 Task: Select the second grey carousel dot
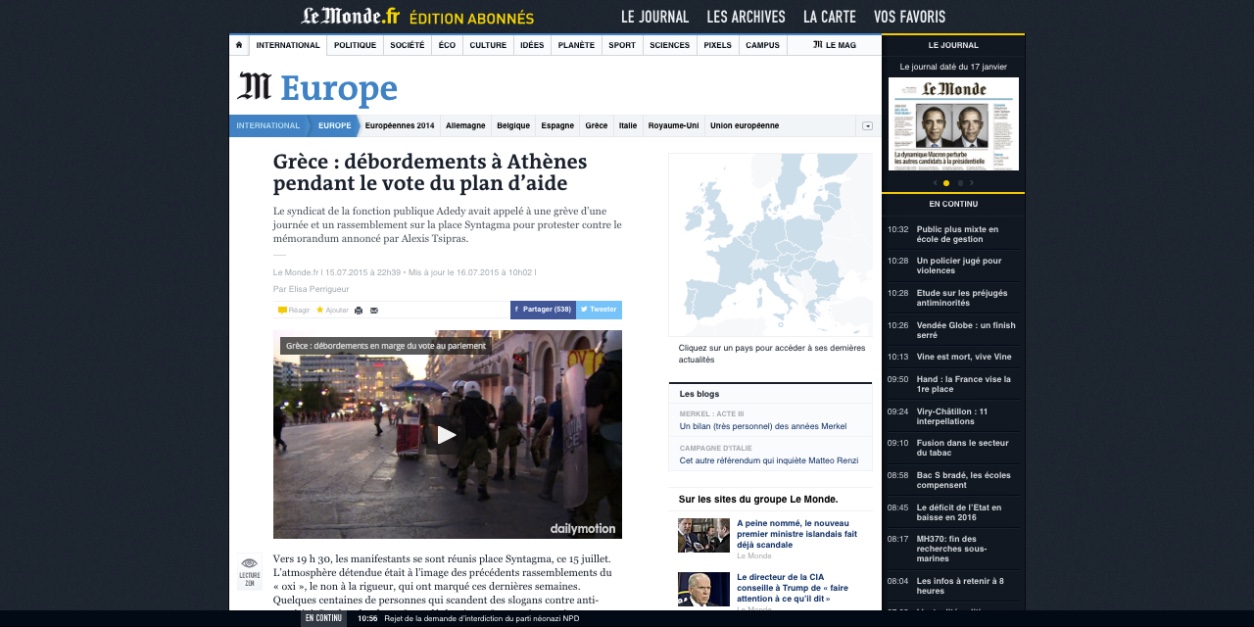[960, 183]
